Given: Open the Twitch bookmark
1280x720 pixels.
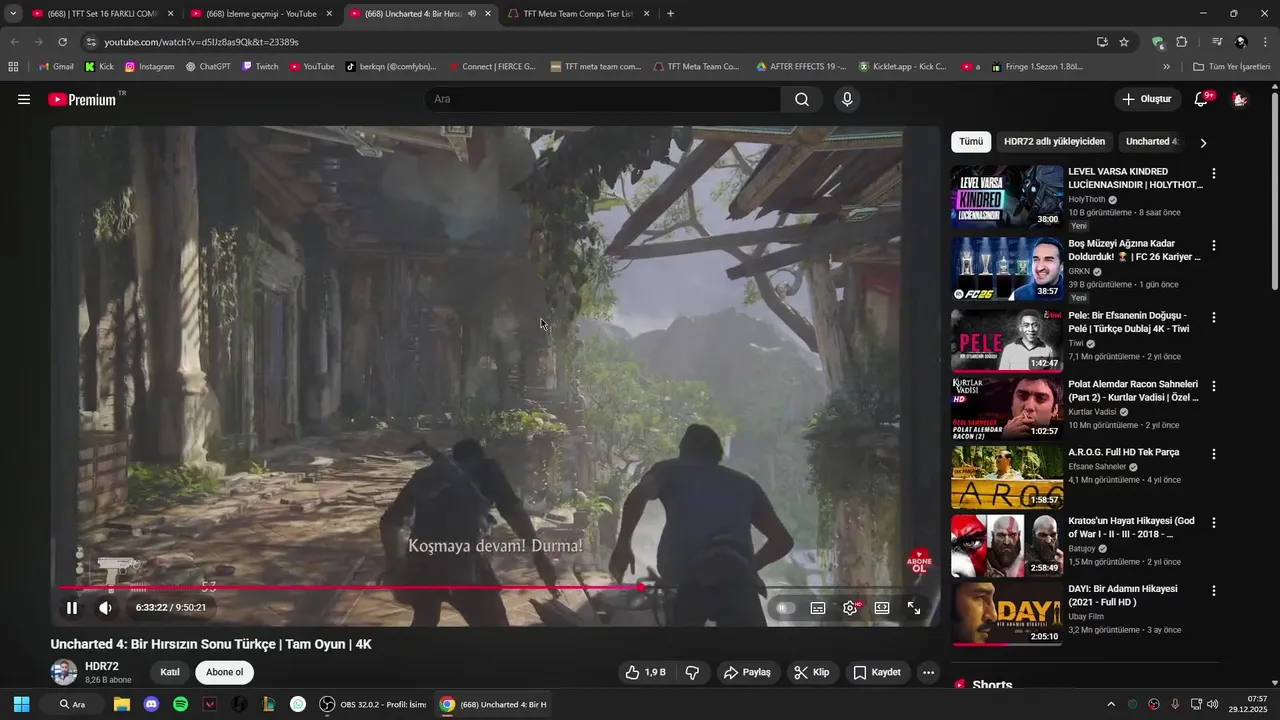Looking at the screenshot, I should [260, 67].
